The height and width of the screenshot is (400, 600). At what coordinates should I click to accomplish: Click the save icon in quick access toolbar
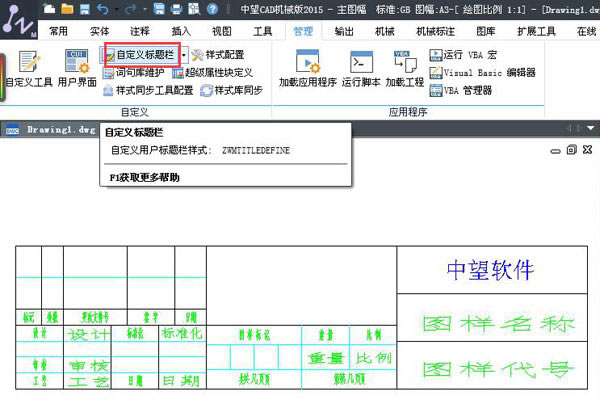[x=85, y=9]
